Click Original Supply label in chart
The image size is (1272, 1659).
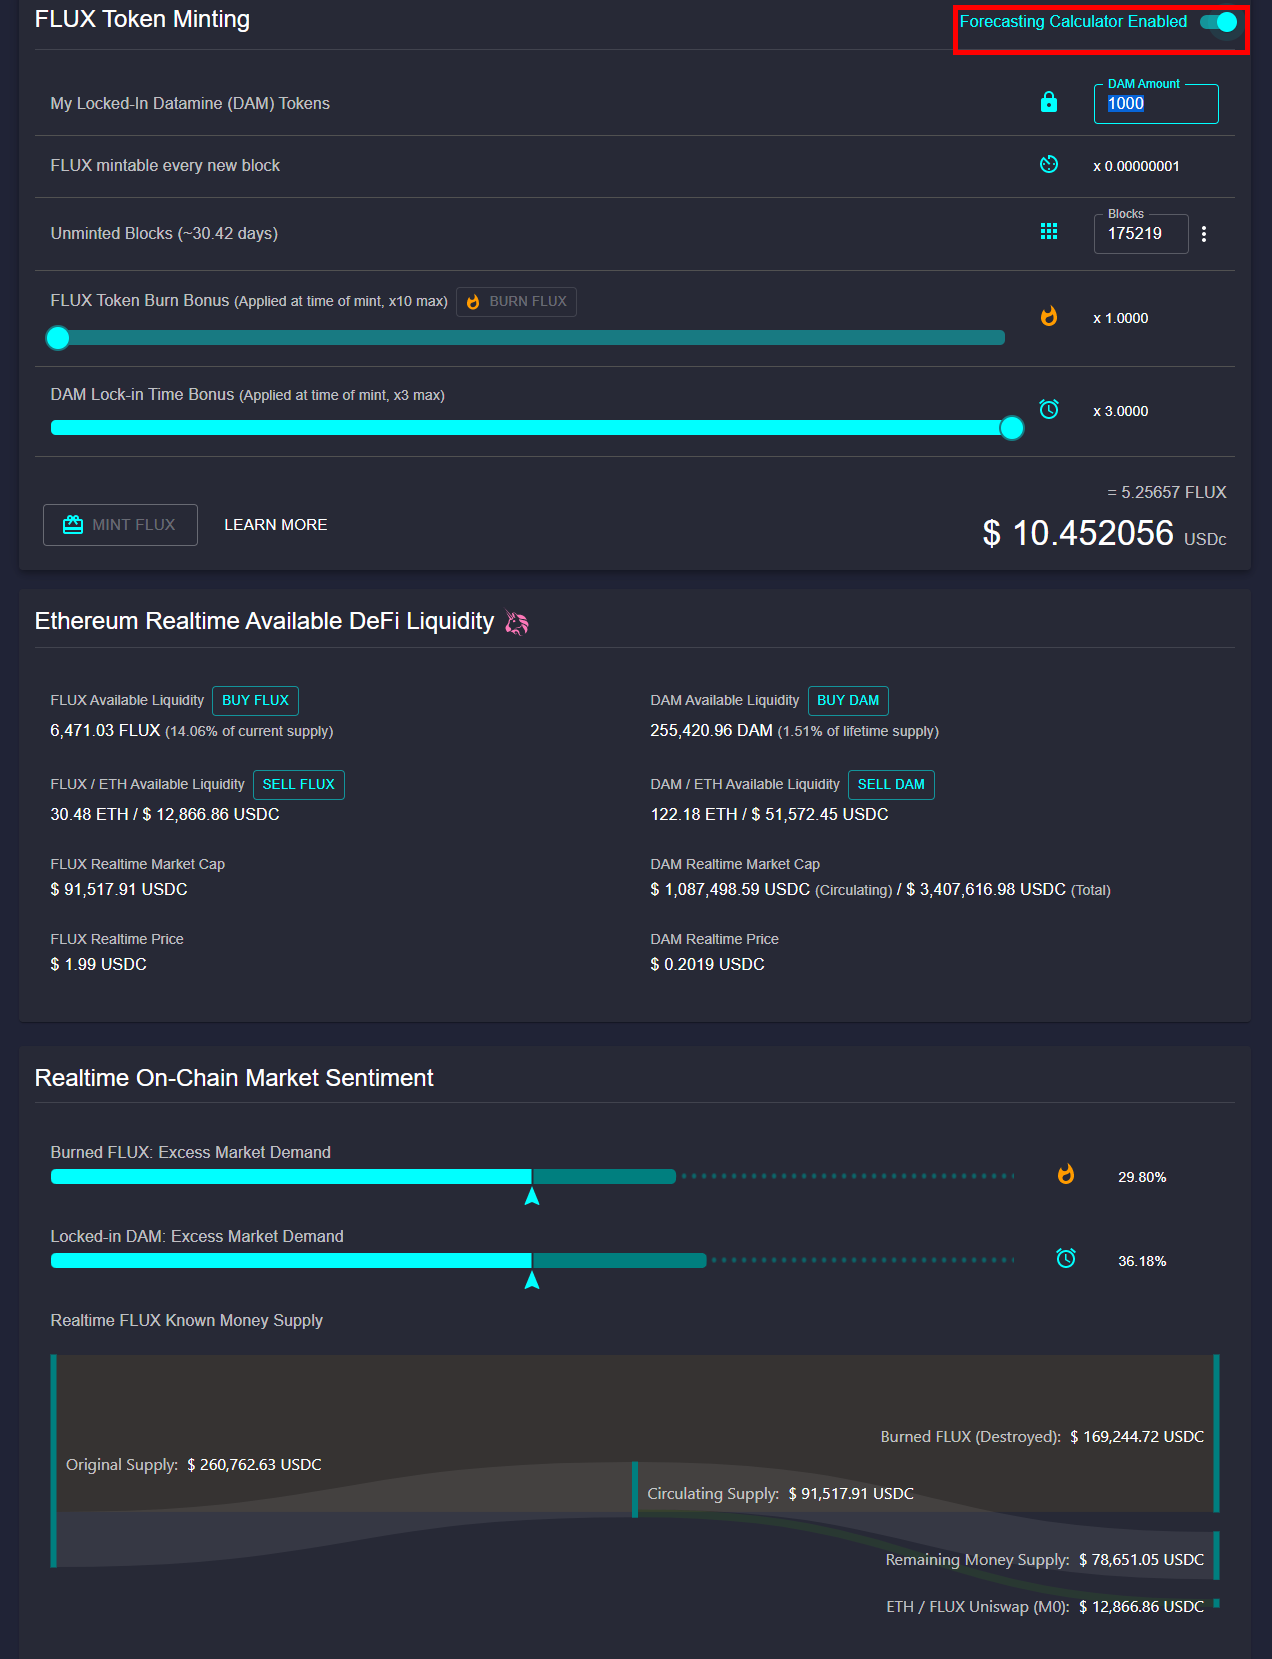coord(122,1465)
